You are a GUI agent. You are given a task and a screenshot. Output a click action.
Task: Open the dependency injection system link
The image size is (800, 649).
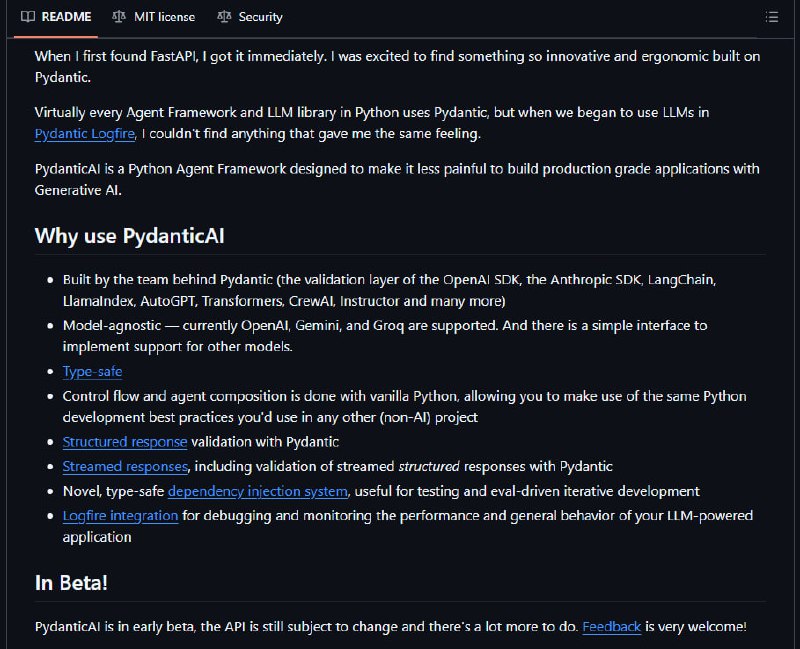(258, 491)
